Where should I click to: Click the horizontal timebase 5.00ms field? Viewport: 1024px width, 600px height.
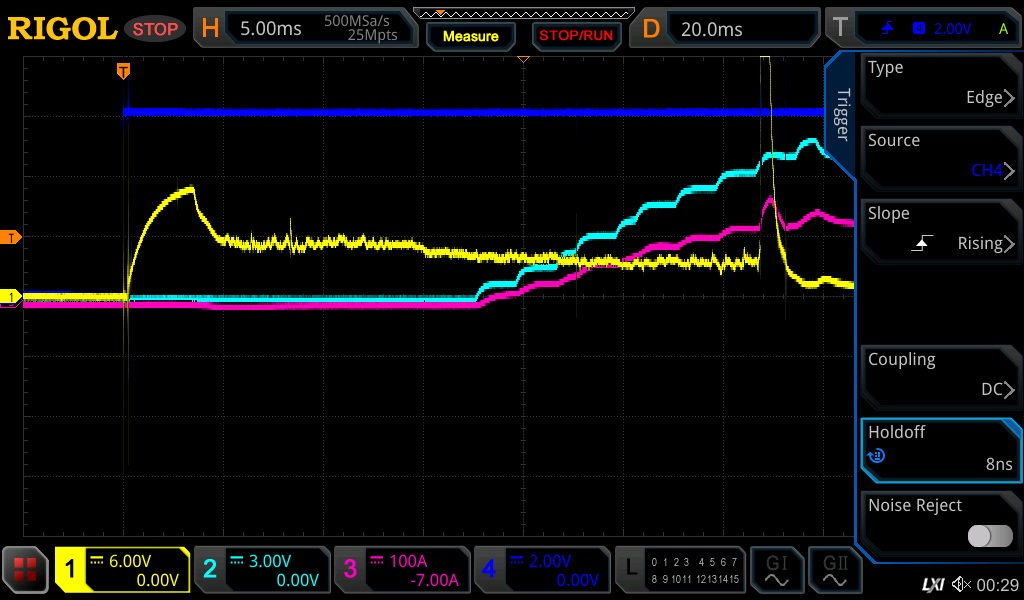pyautogui.click(x=310, y=29)
